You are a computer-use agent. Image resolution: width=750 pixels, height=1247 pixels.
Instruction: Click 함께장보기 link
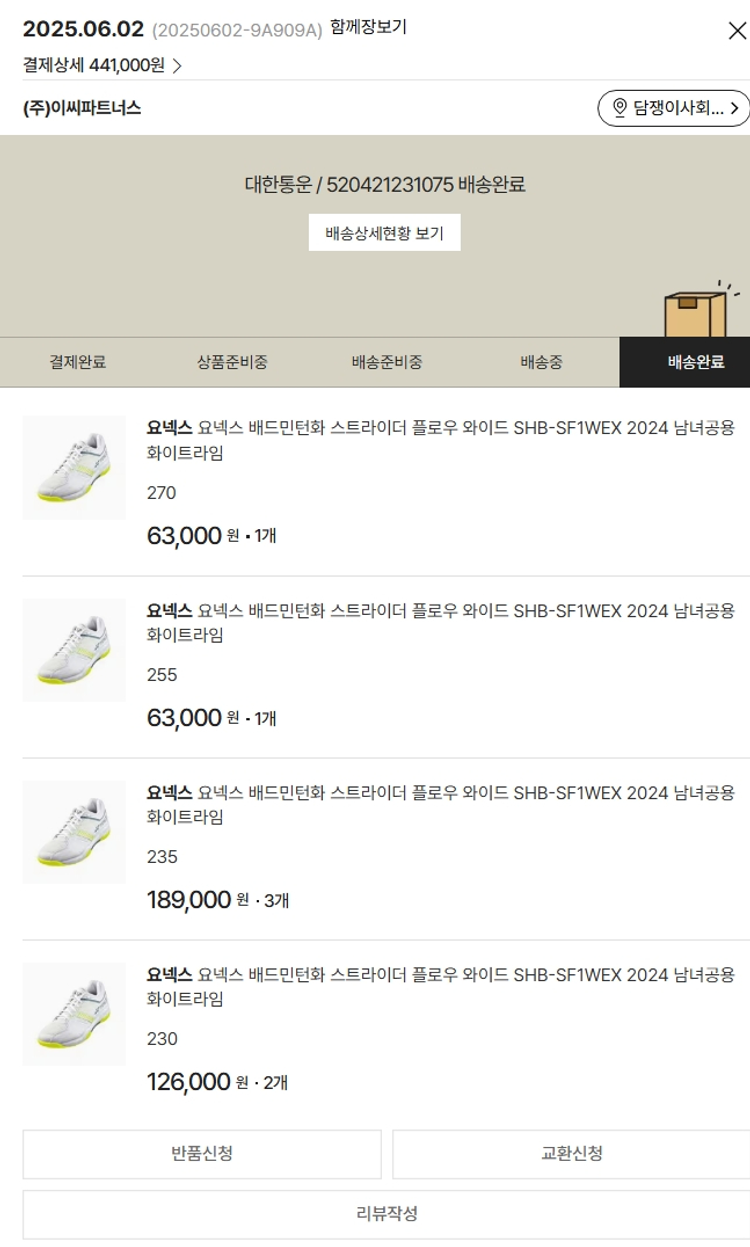coord(368,28)
